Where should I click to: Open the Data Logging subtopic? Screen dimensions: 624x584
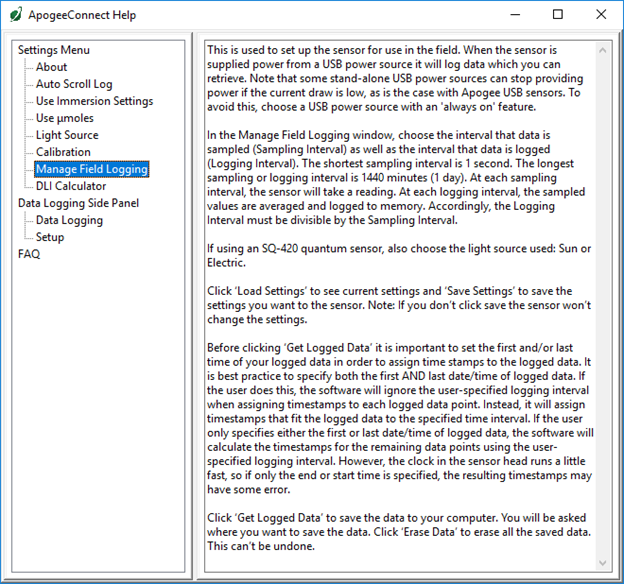coord(69,220)
